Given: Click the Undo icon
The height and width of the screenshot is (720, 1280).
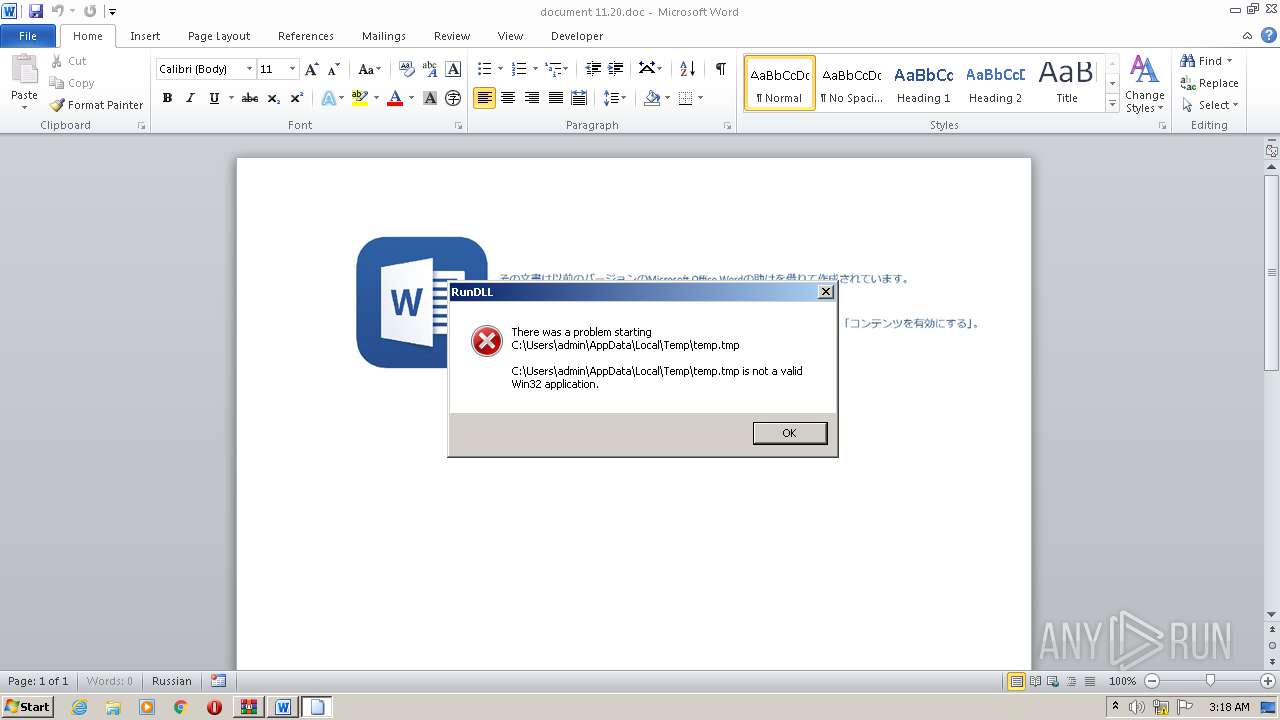Looking at the screenshot, I should pos(57,11).
